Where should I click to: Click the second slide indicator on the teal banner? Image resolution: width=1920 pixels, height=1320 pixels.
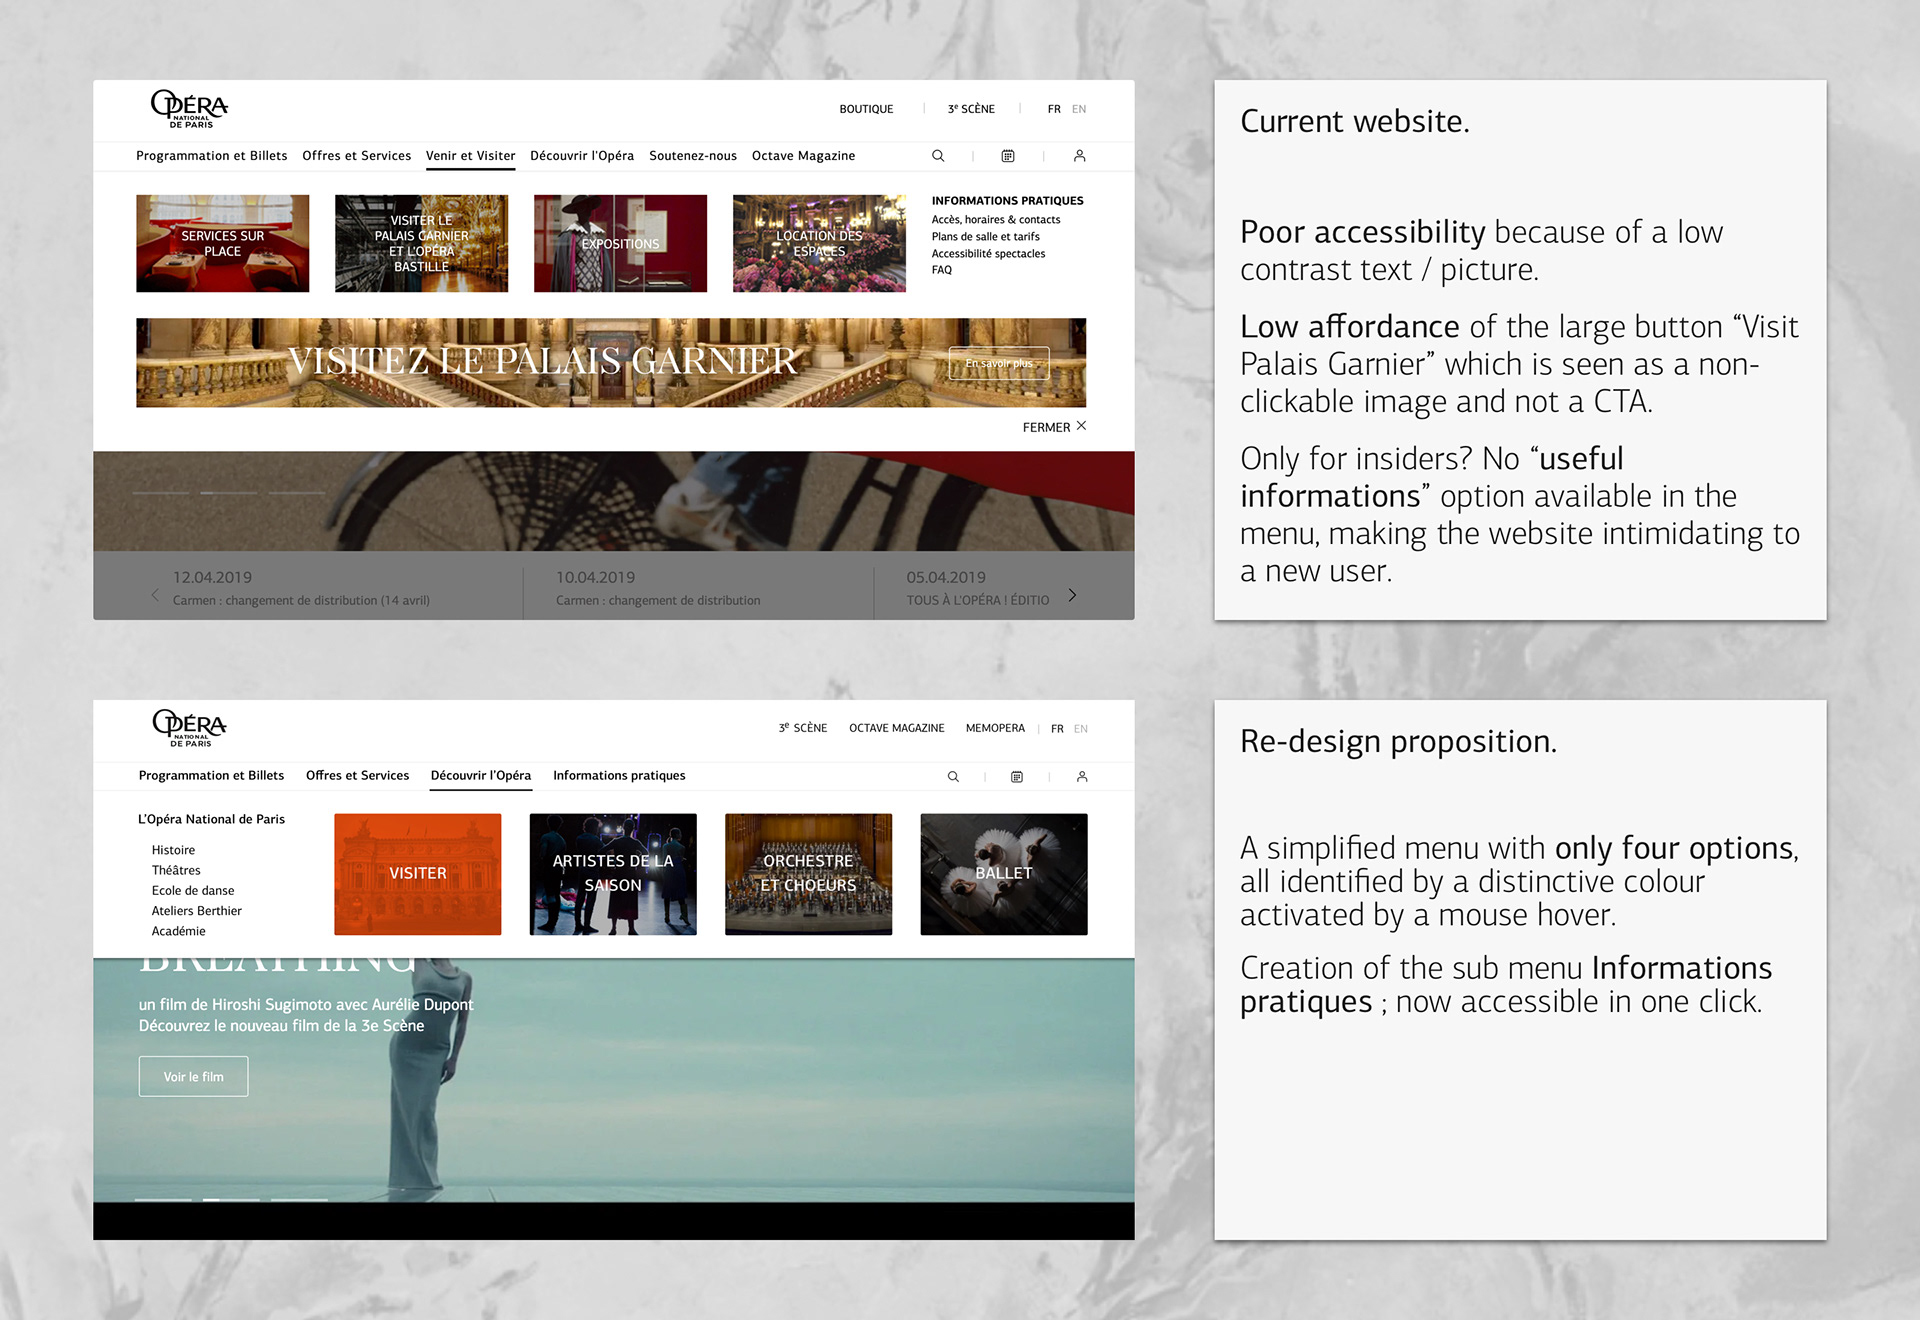(x=231, y=1199)
